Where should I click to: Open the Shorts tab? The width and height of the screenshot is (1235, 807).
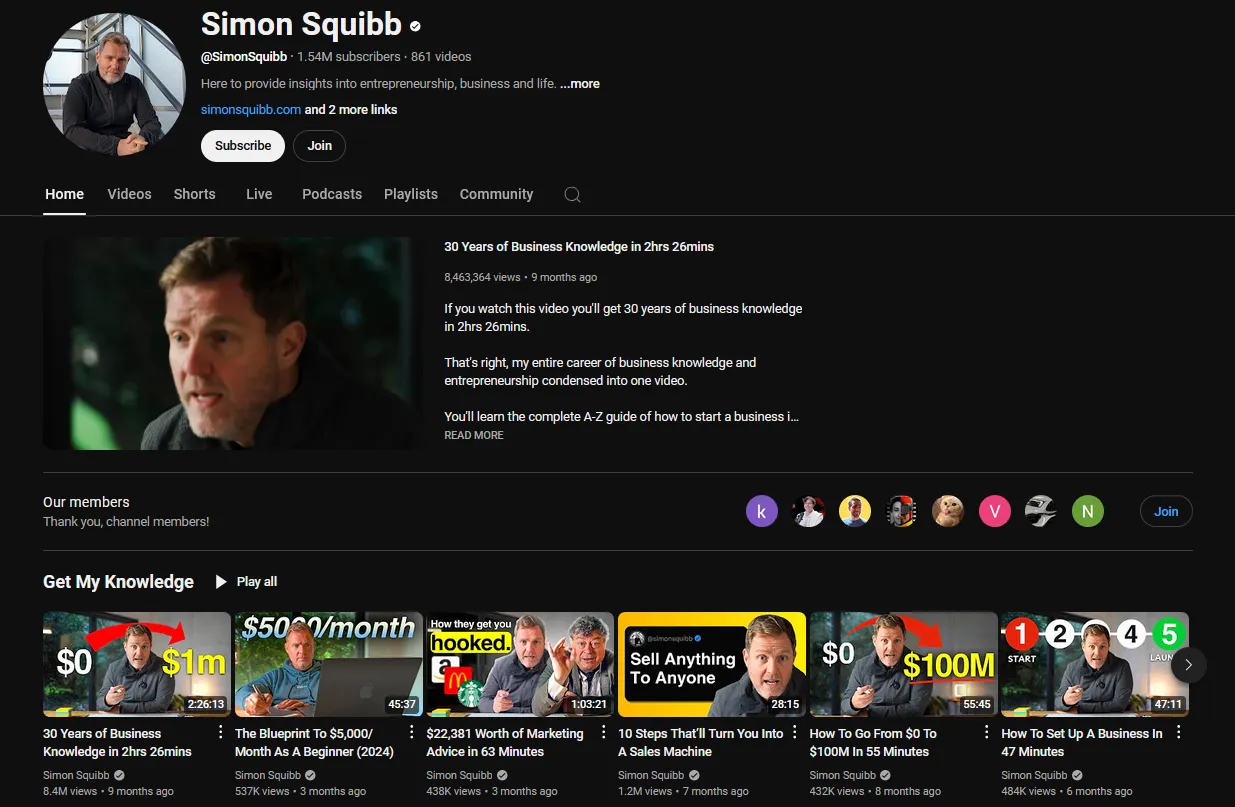194,194
